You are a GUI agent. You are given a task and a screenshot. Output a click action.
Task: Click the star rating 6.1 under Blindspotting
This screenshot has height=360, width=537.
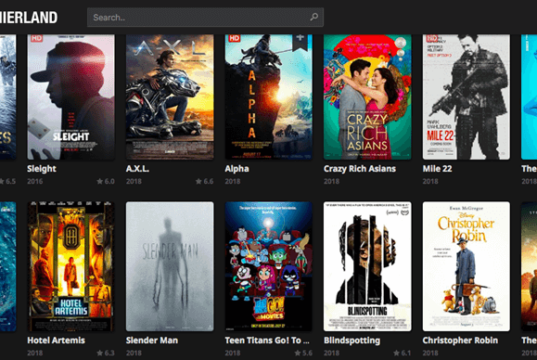coord(402,353)
